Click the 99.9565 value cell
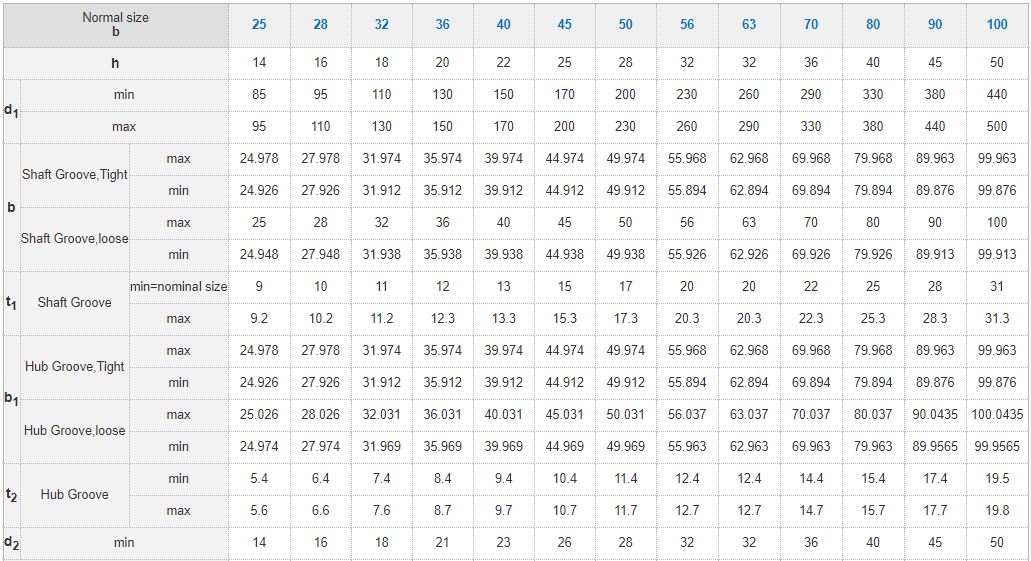 [x=997, y=447]
